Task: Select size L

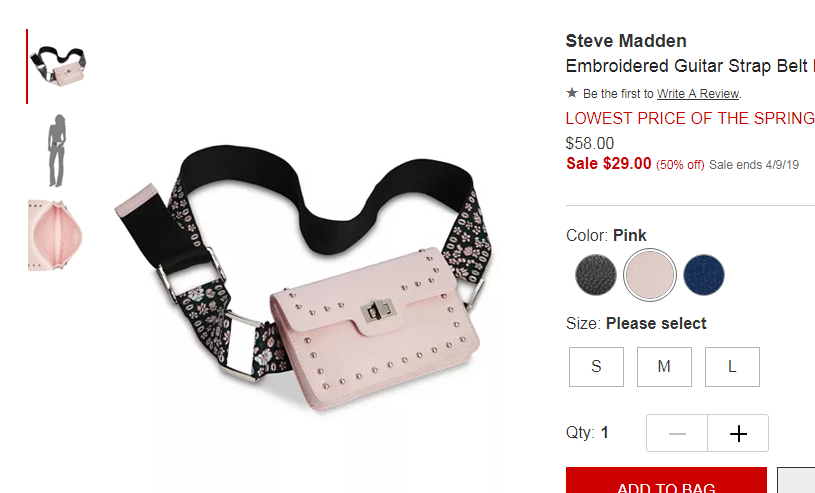Action: (732, 367)
